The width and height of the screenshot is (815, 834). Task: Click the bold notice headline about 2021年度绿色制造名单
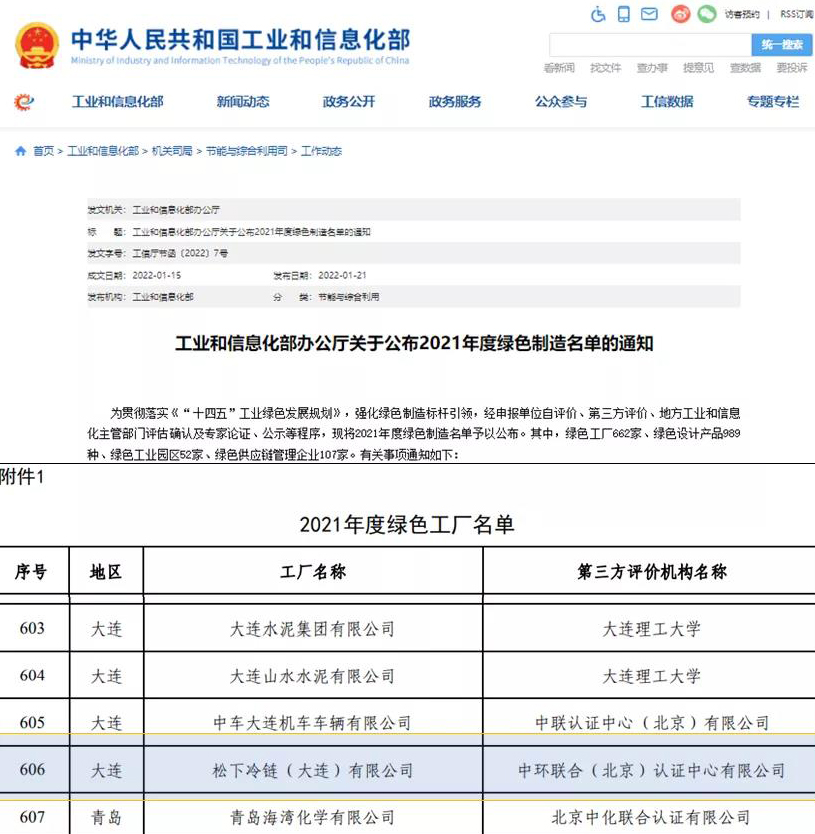click(x=414, y=343)
